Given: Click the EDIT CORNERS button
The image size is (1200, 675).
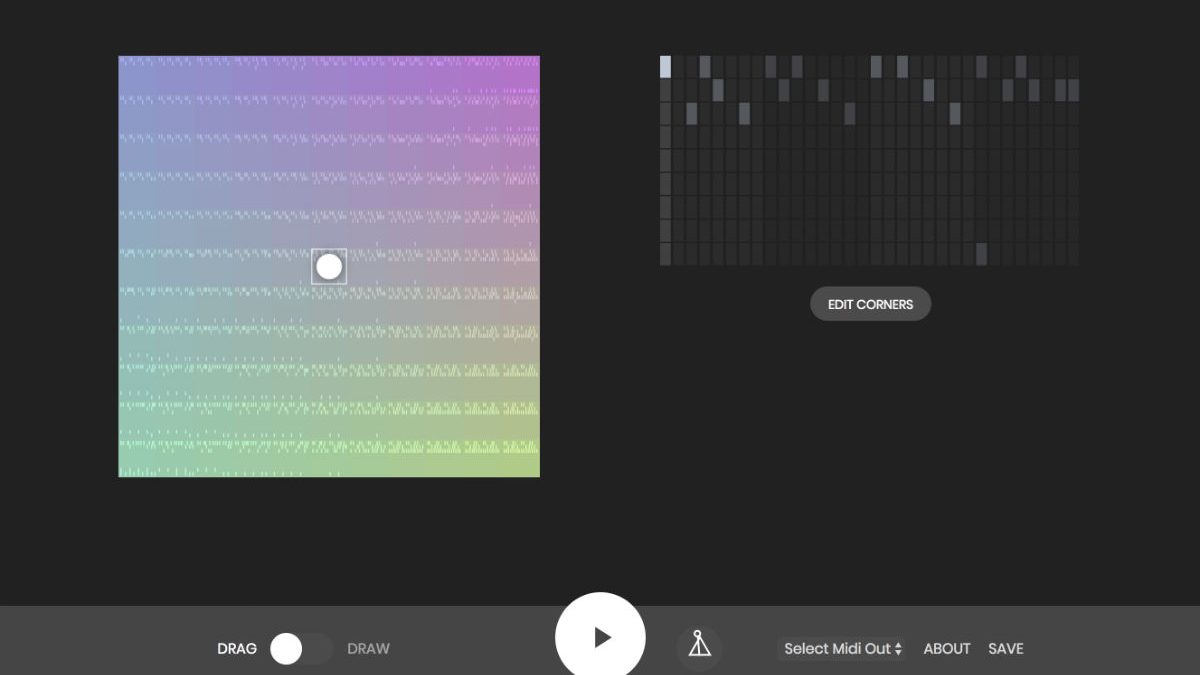Looking at the screenshot, I should coord(870,304).
